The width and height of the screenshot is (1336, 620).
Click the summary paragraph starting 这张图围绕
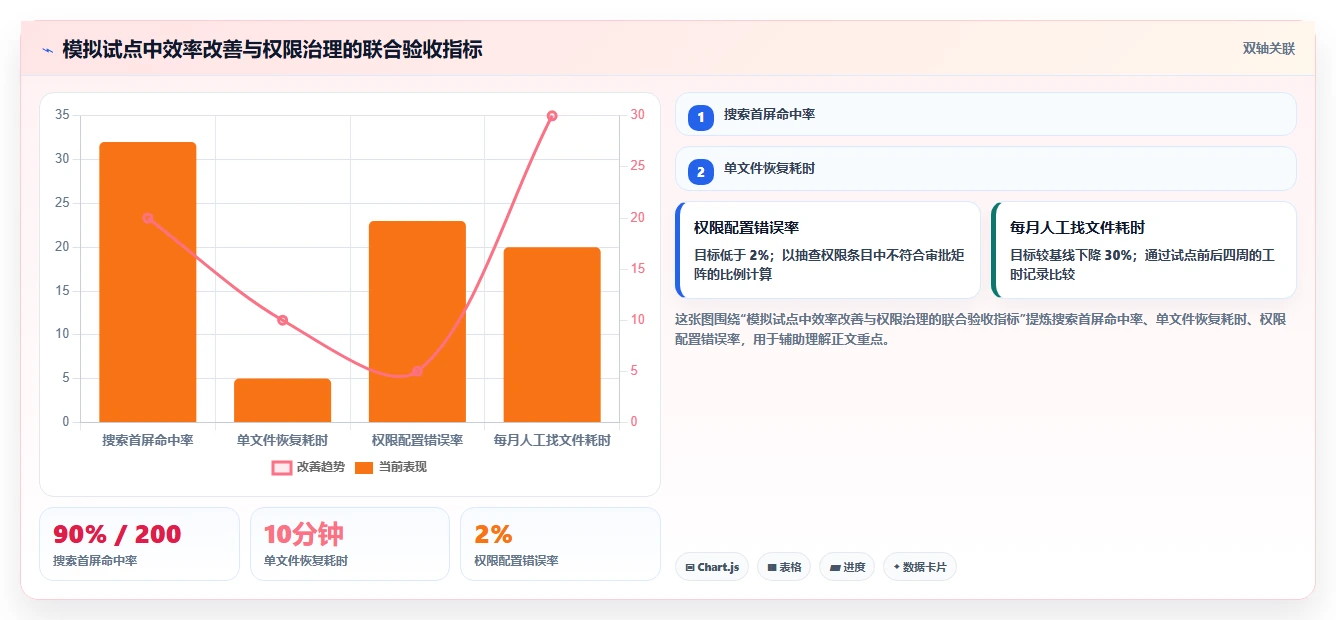[981, 329]
